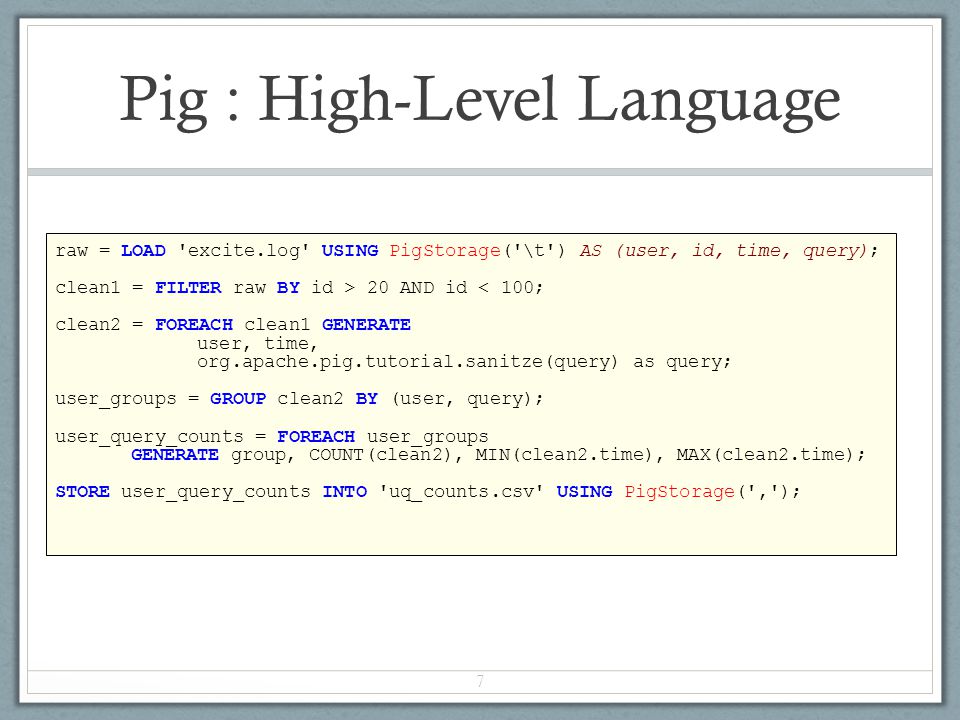Click 'COUNT(clean2)' function call

(x=380, y=455)
